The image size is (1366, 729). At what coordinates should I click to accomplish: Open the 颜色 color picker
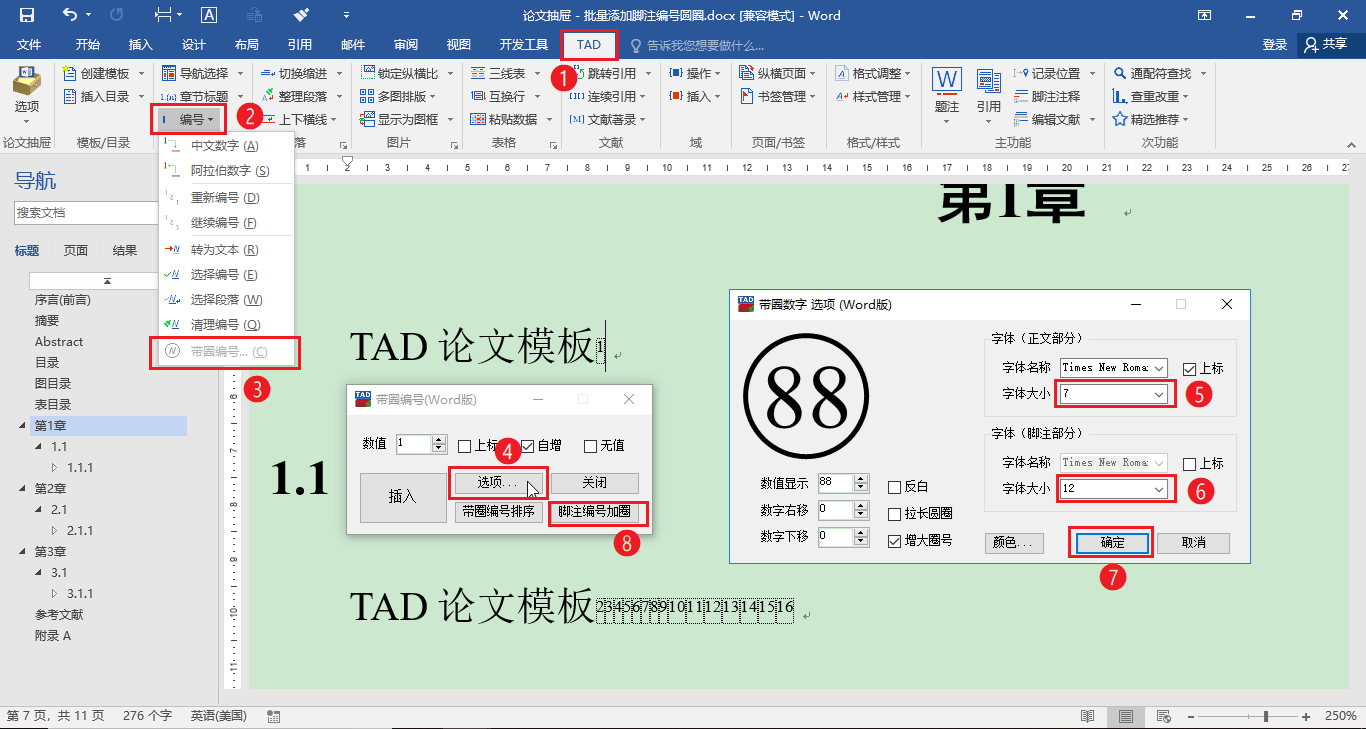click(1014, 542)
